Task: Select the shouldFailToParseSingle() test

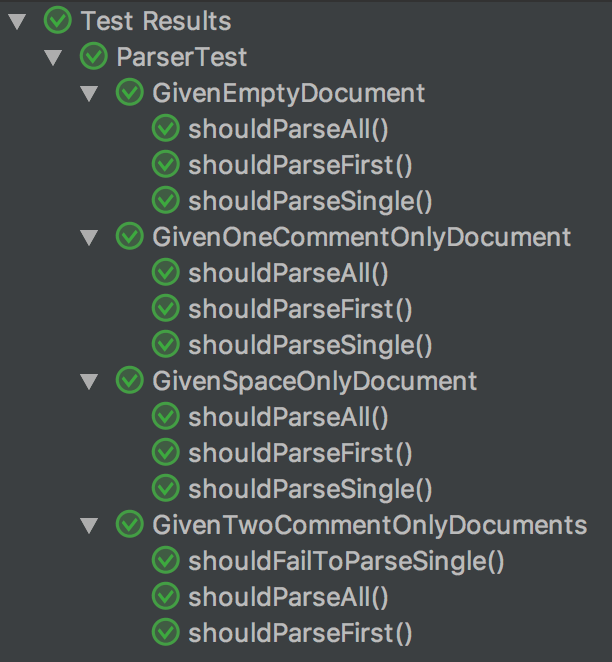Action: point(346,561)
